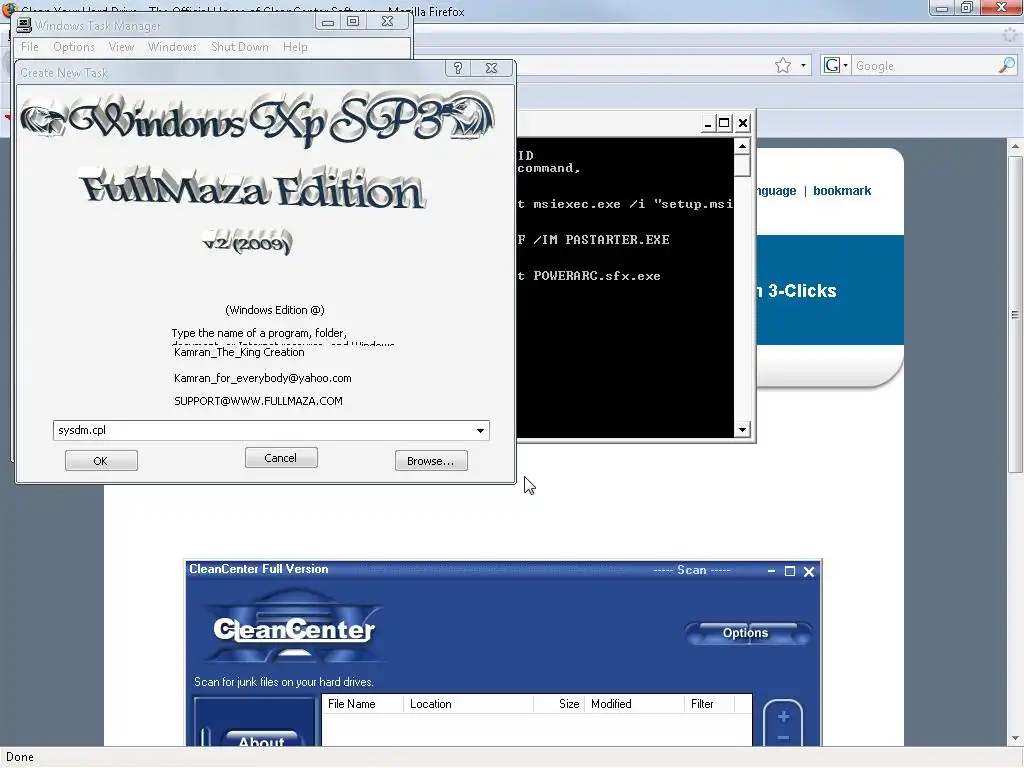Click command window scroll up arrow
Screen dimensions: 1024x768
742,146
